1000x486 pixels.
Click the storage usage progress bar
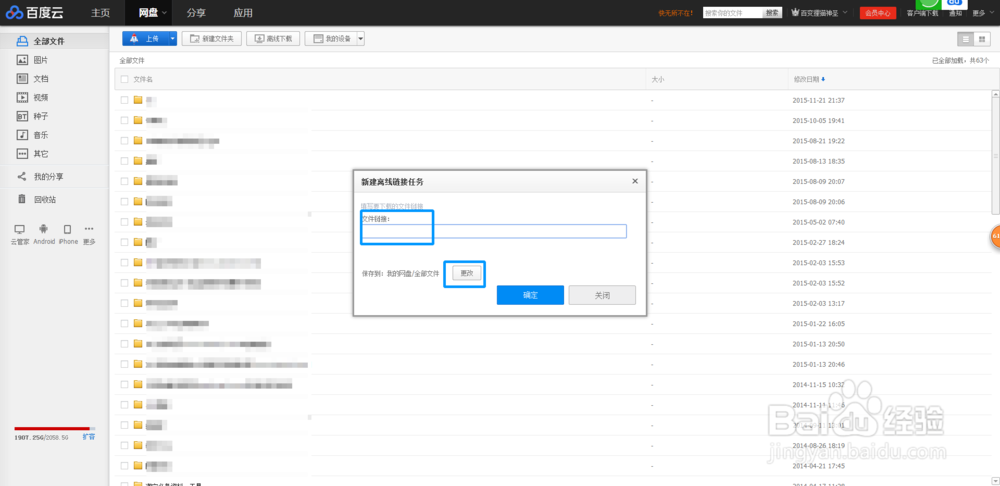pyautogui.click(x=55, y=429)
